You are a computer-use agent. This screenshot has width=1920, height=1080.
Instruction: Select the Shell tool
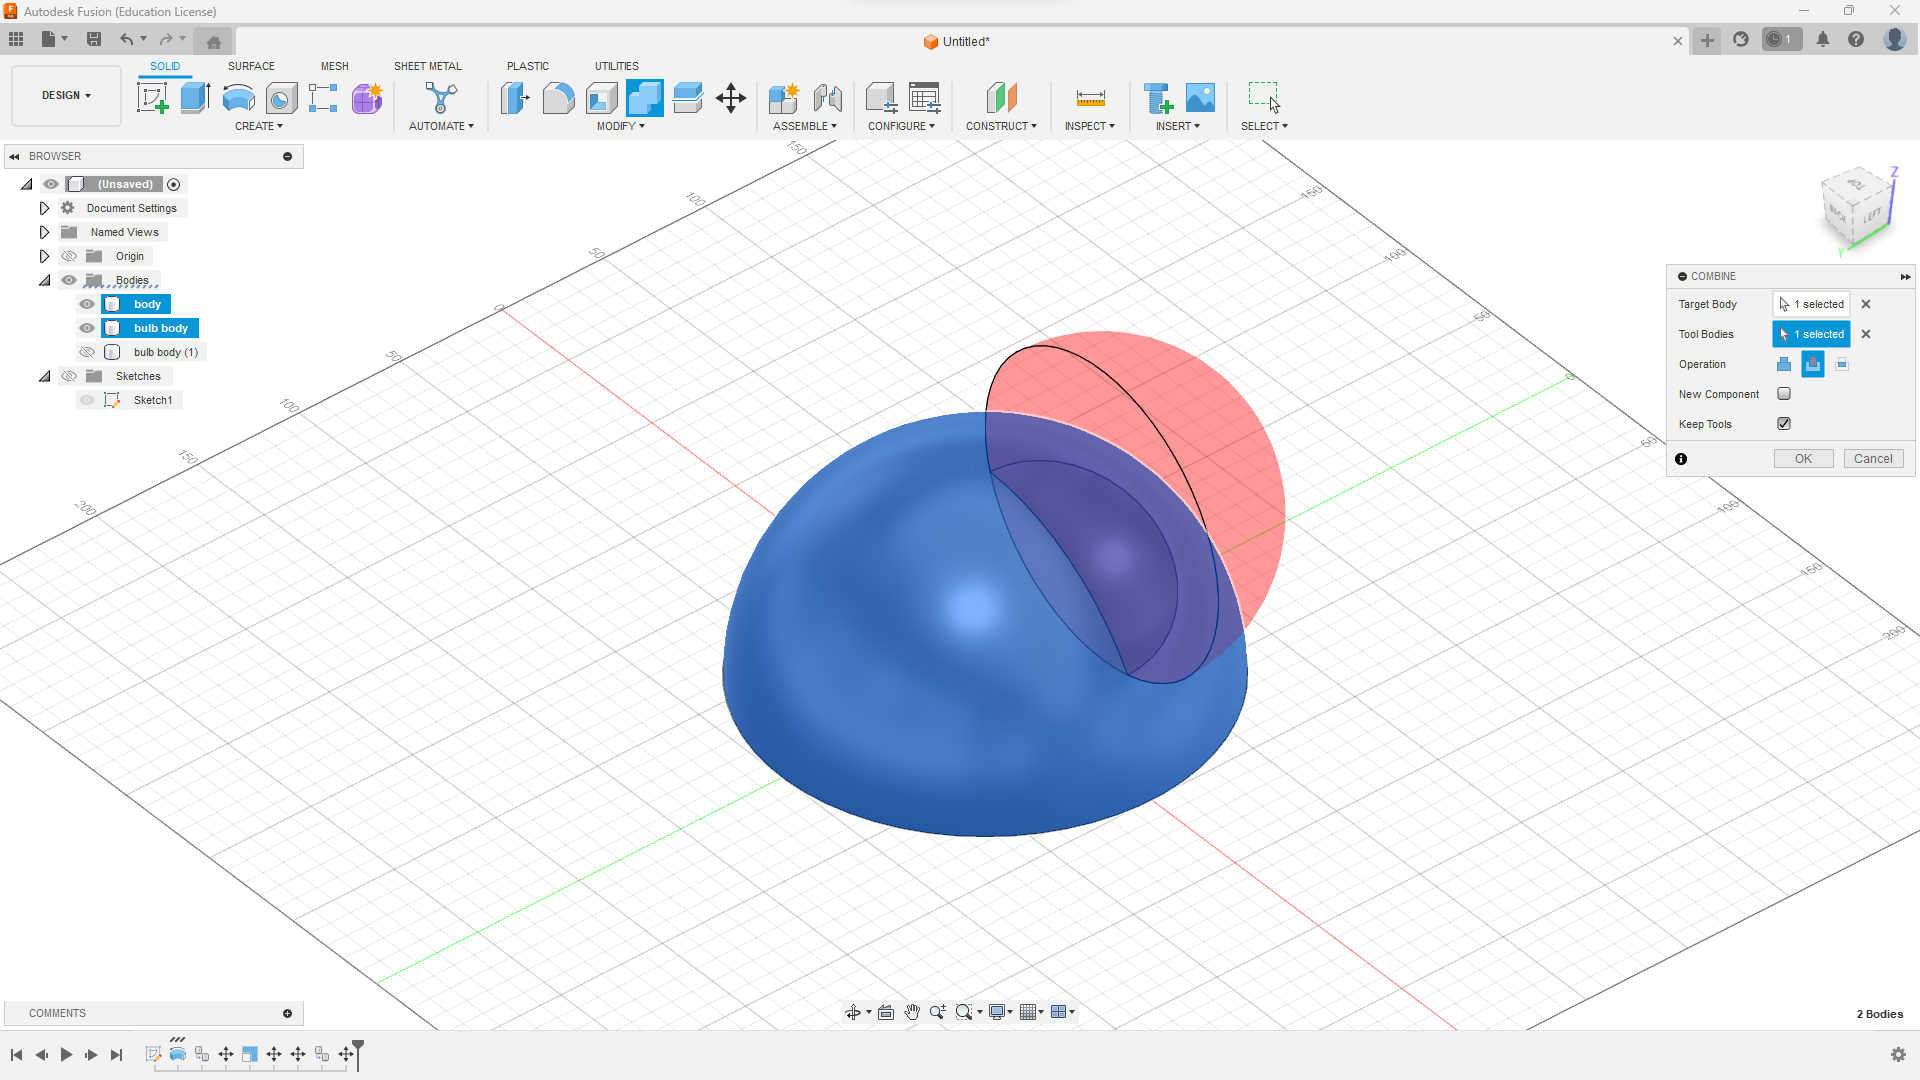(601, 98)
